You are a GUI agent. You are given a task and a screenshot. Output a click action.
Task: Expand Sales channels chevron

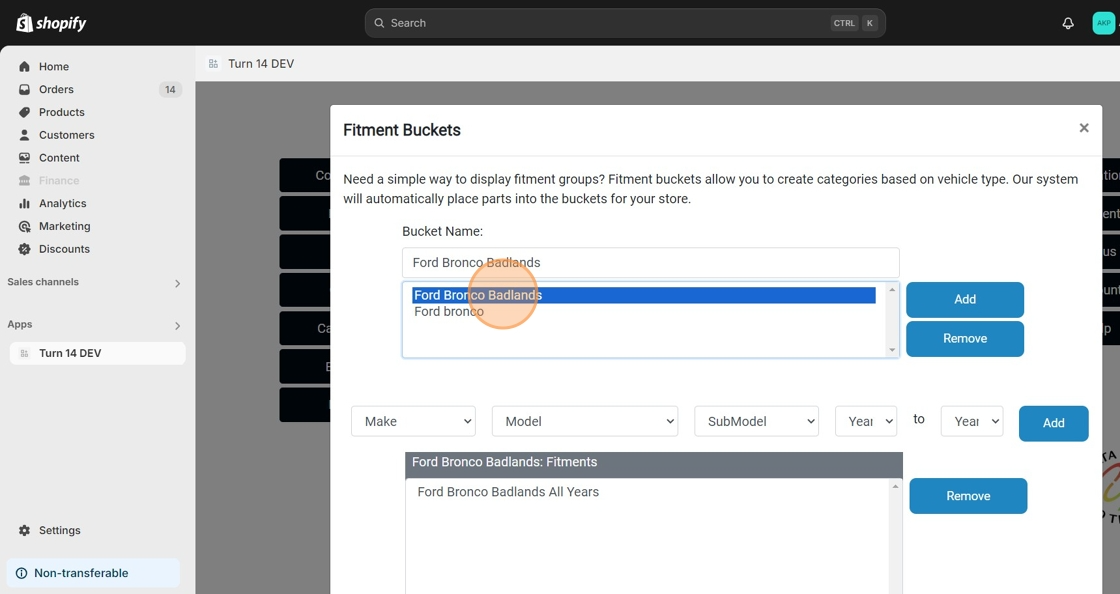click(x=177, y=283)
